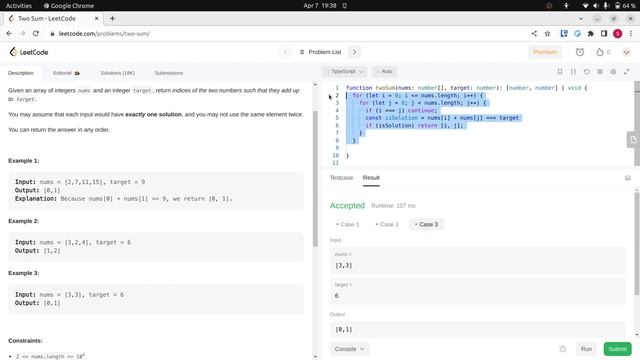
Task: Bookmark this page with star icon
Action: click(x=547, y=33)
